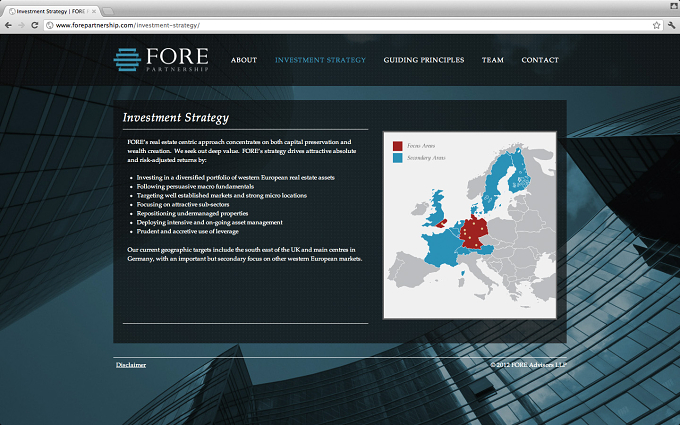Click Finland on the map
The height and width of the screenshot is (425, 680).
(520, 173)
